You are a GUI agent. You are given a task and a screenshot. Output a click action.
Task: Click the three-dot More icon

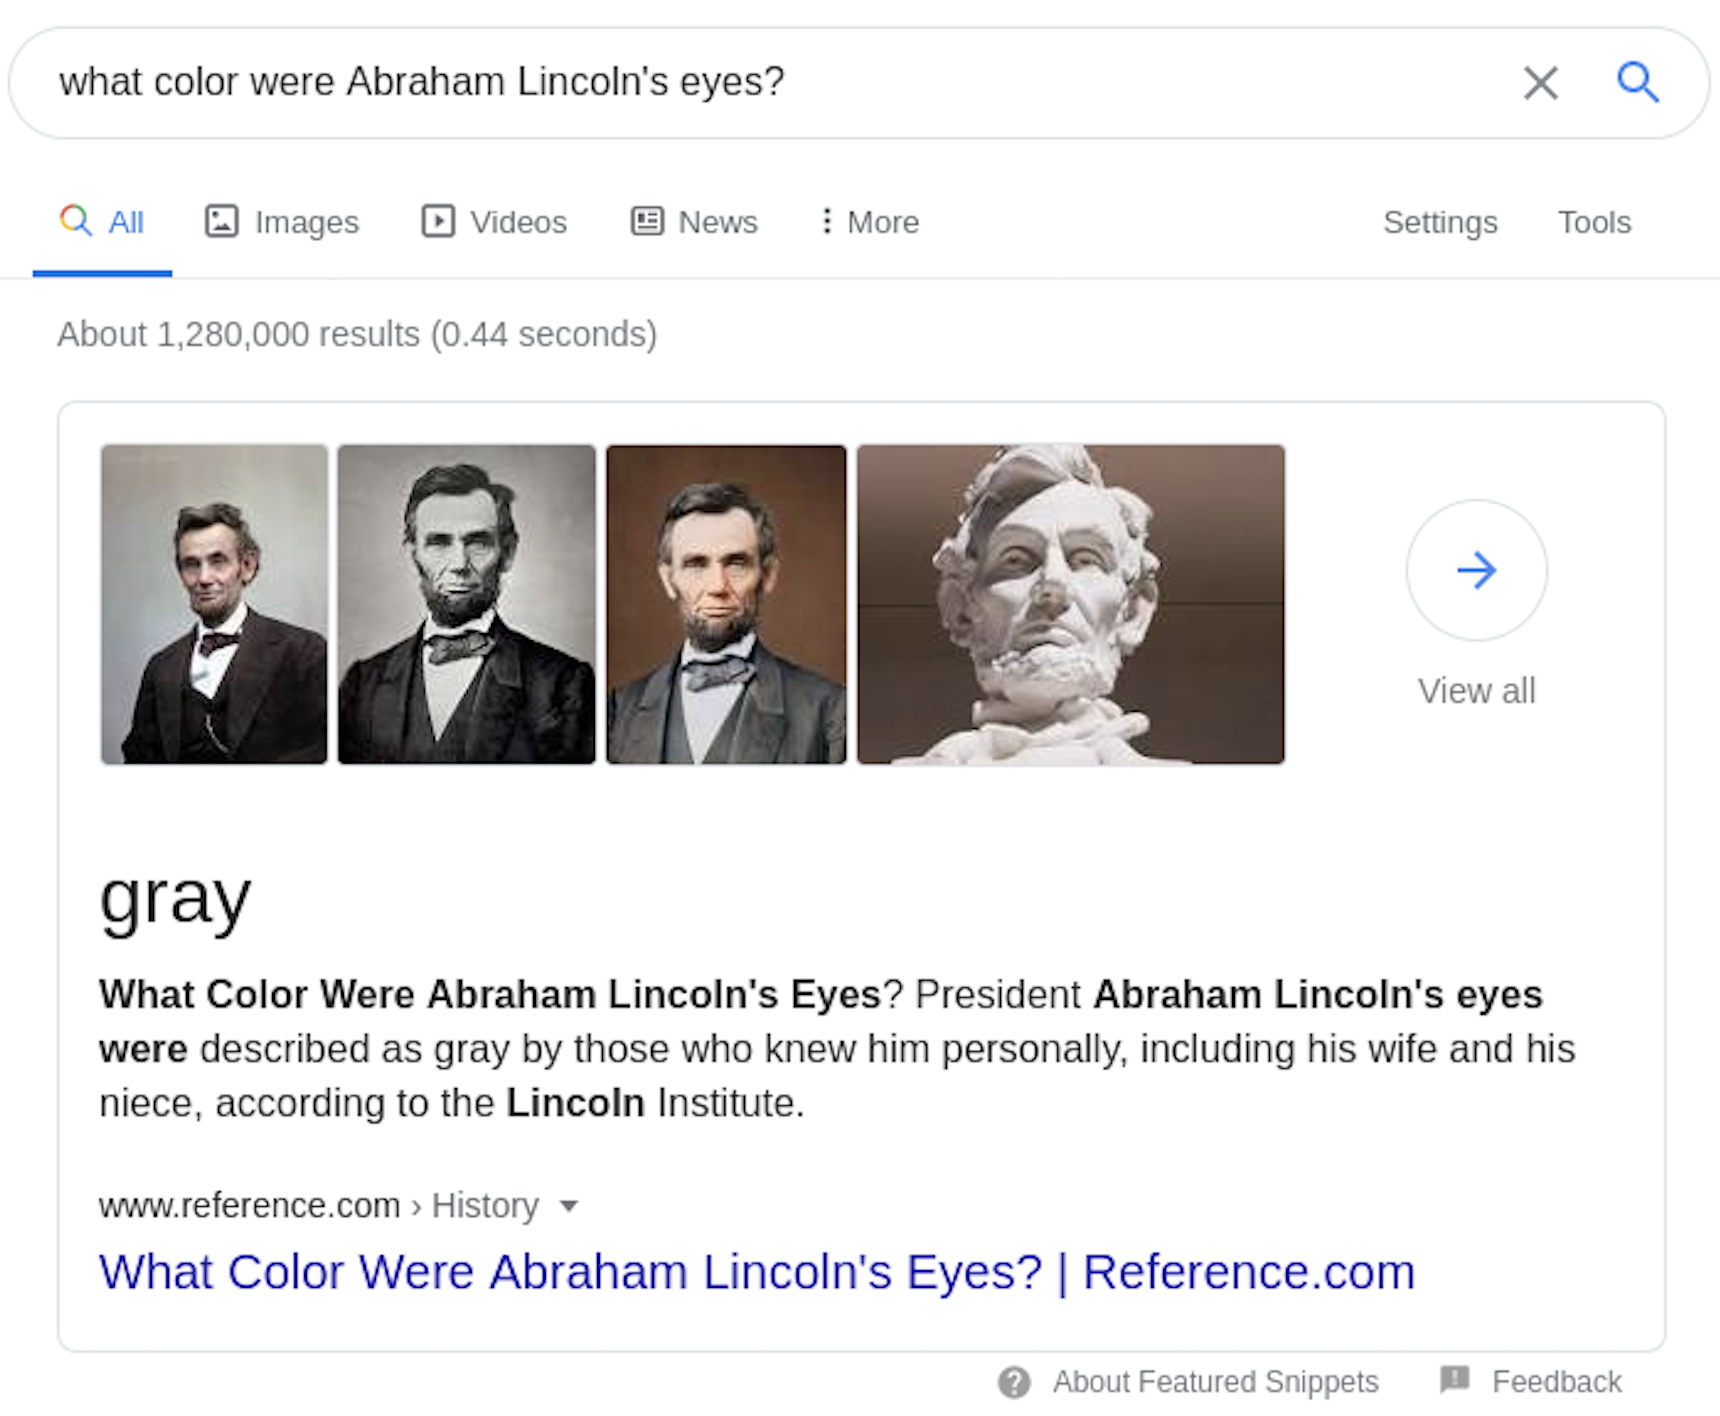tap(826, 221)
